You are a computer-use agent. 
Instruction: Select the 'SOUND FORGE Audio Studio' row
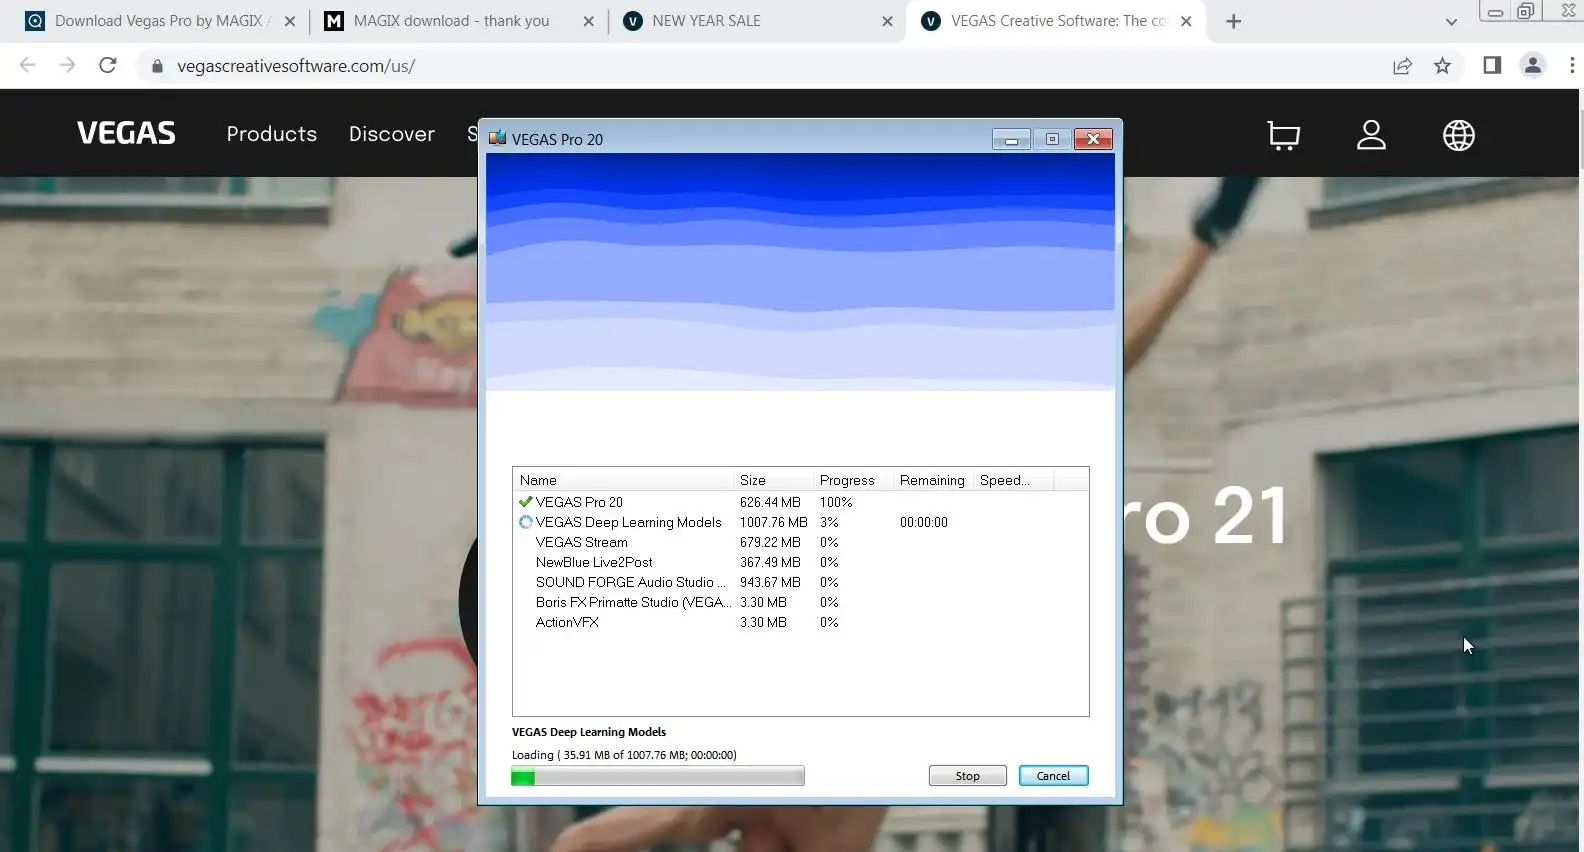[x=800, y=582]
